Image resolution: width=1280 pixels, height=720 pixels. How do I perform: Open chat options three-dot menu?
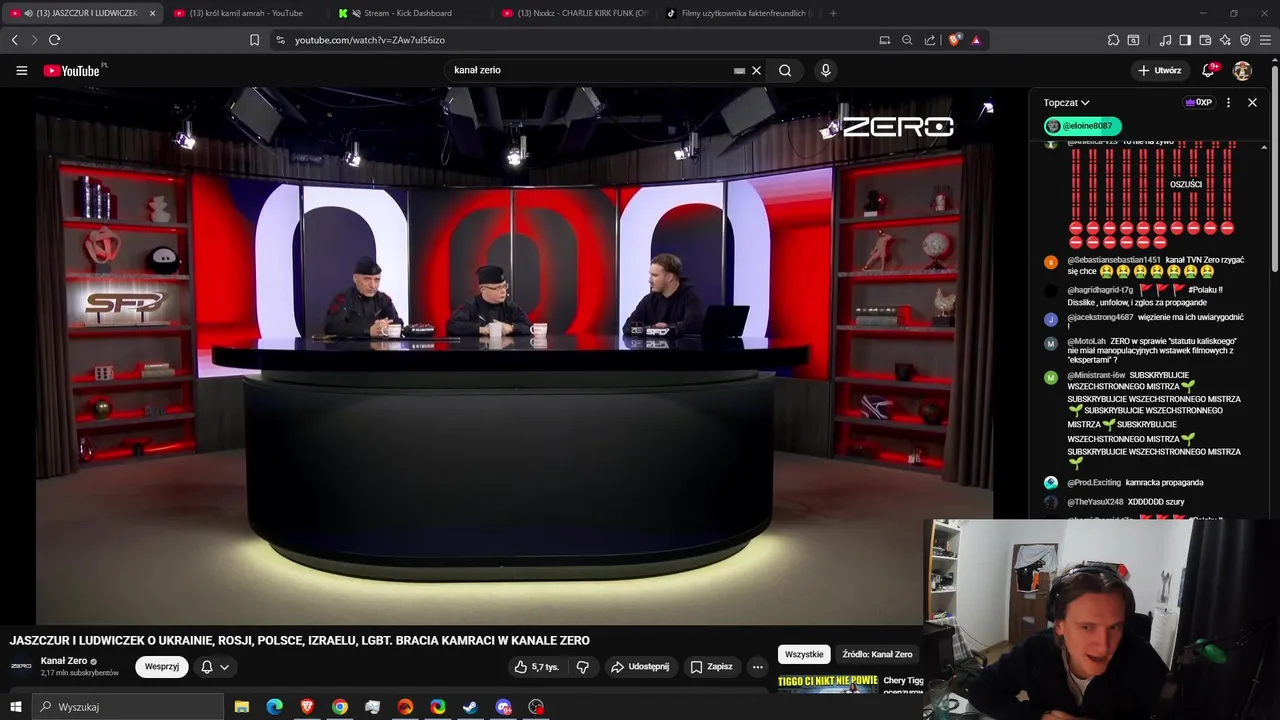(x=1228, y=102)
